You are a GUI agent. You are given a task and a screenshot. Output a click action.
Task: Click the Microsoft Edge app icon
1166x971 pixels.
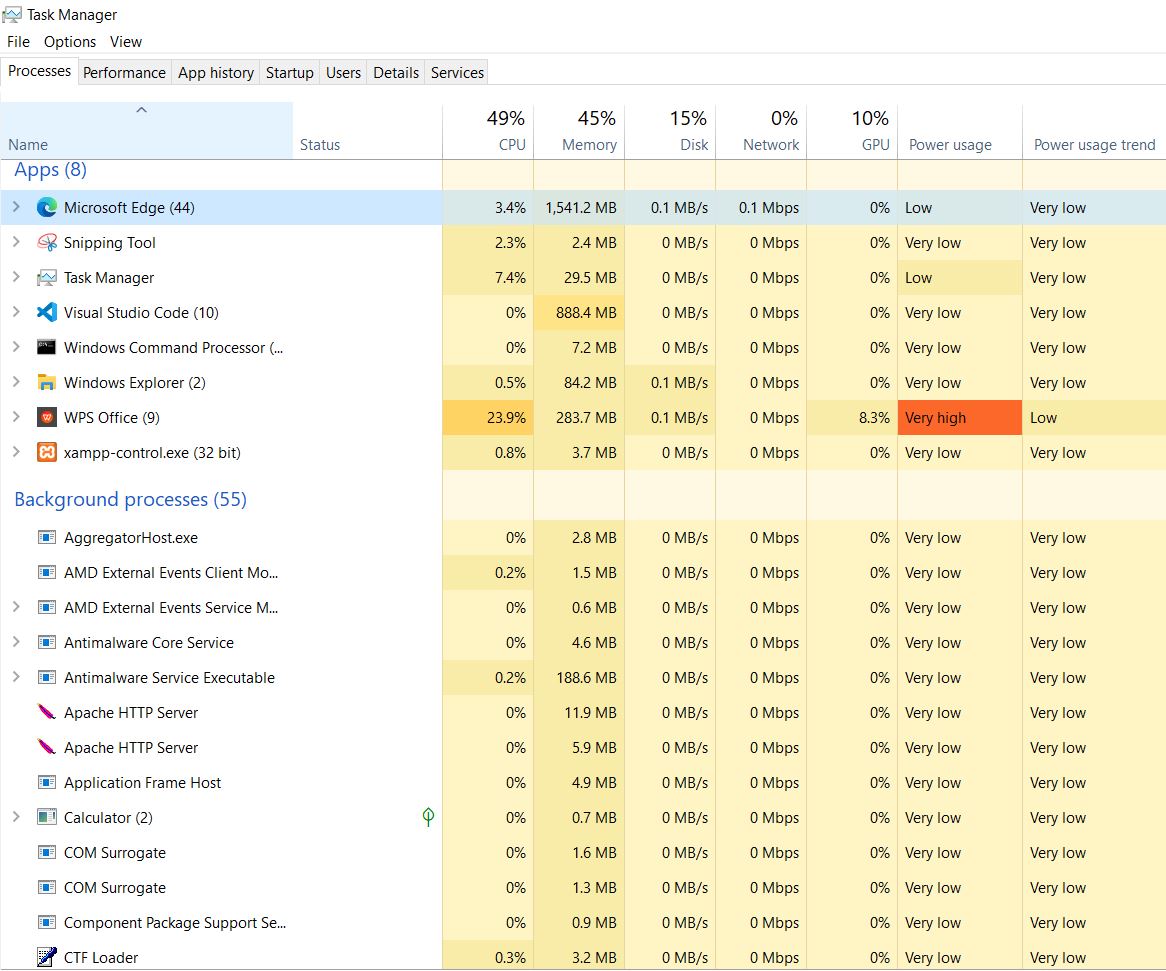[46, 208]
